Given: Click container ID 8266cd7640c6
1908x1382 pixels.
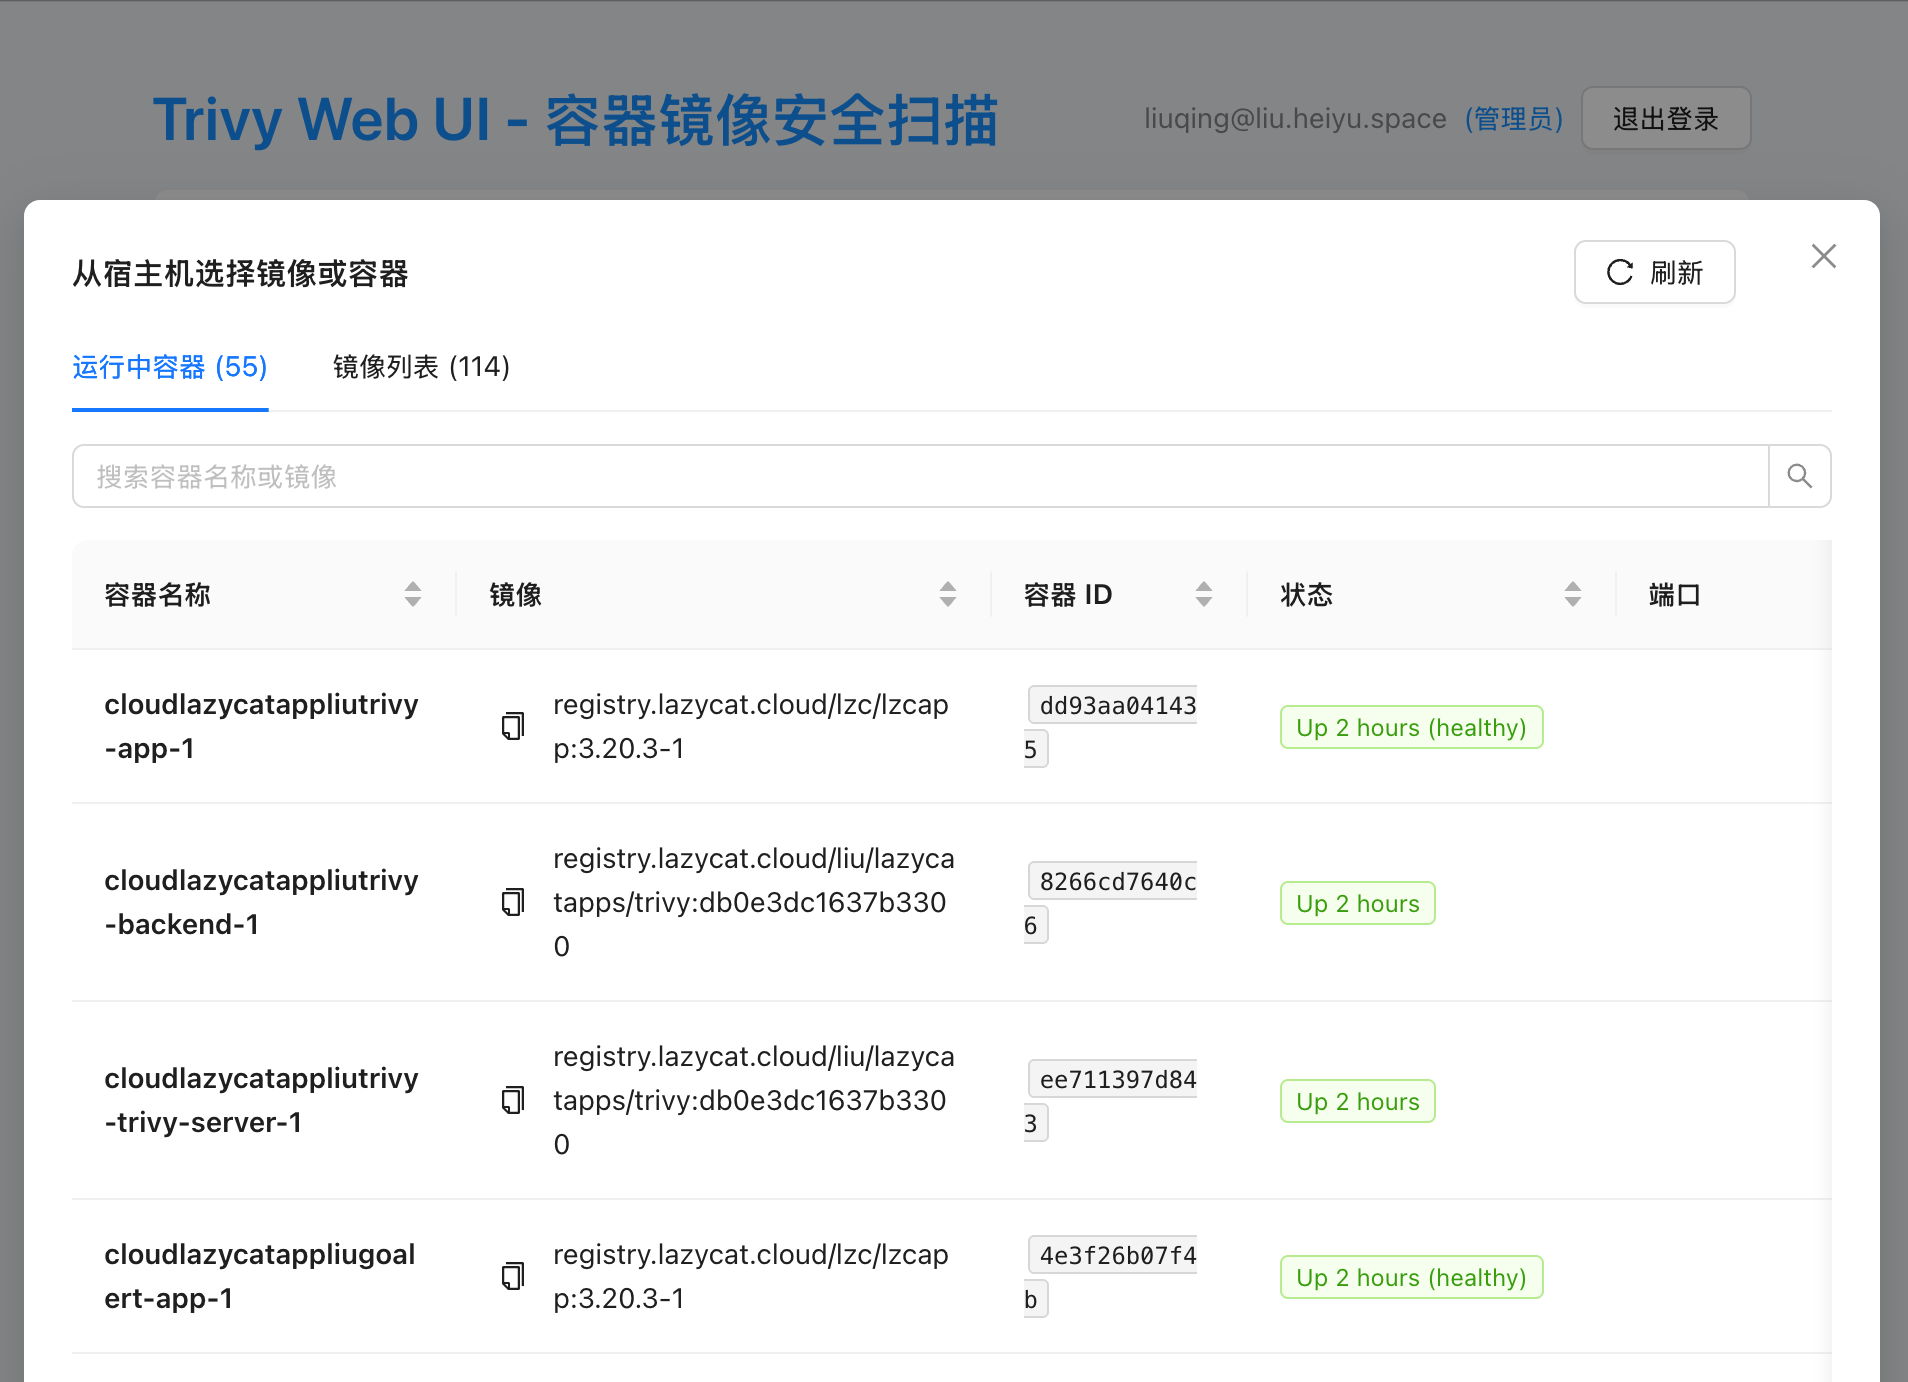Looking at the screenshot, I should tap(1111, 902).
